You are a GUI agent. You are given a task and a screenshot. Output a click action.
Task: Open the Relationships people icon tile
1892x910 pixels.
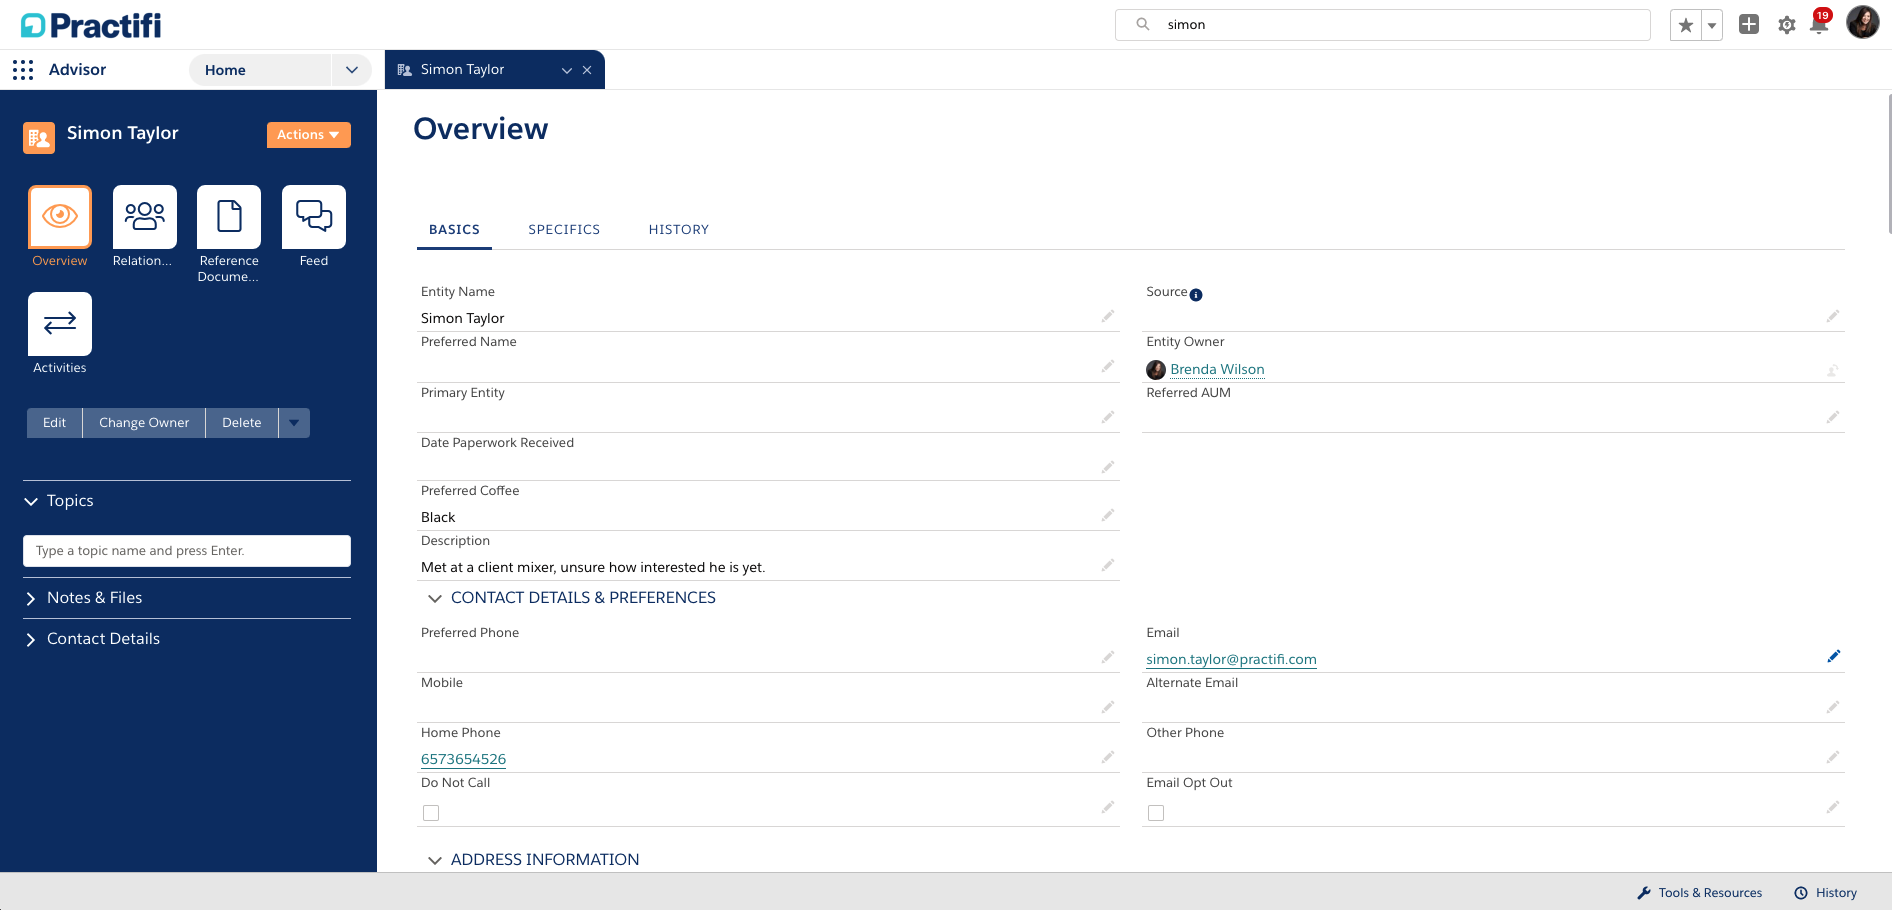click(145, 217)
